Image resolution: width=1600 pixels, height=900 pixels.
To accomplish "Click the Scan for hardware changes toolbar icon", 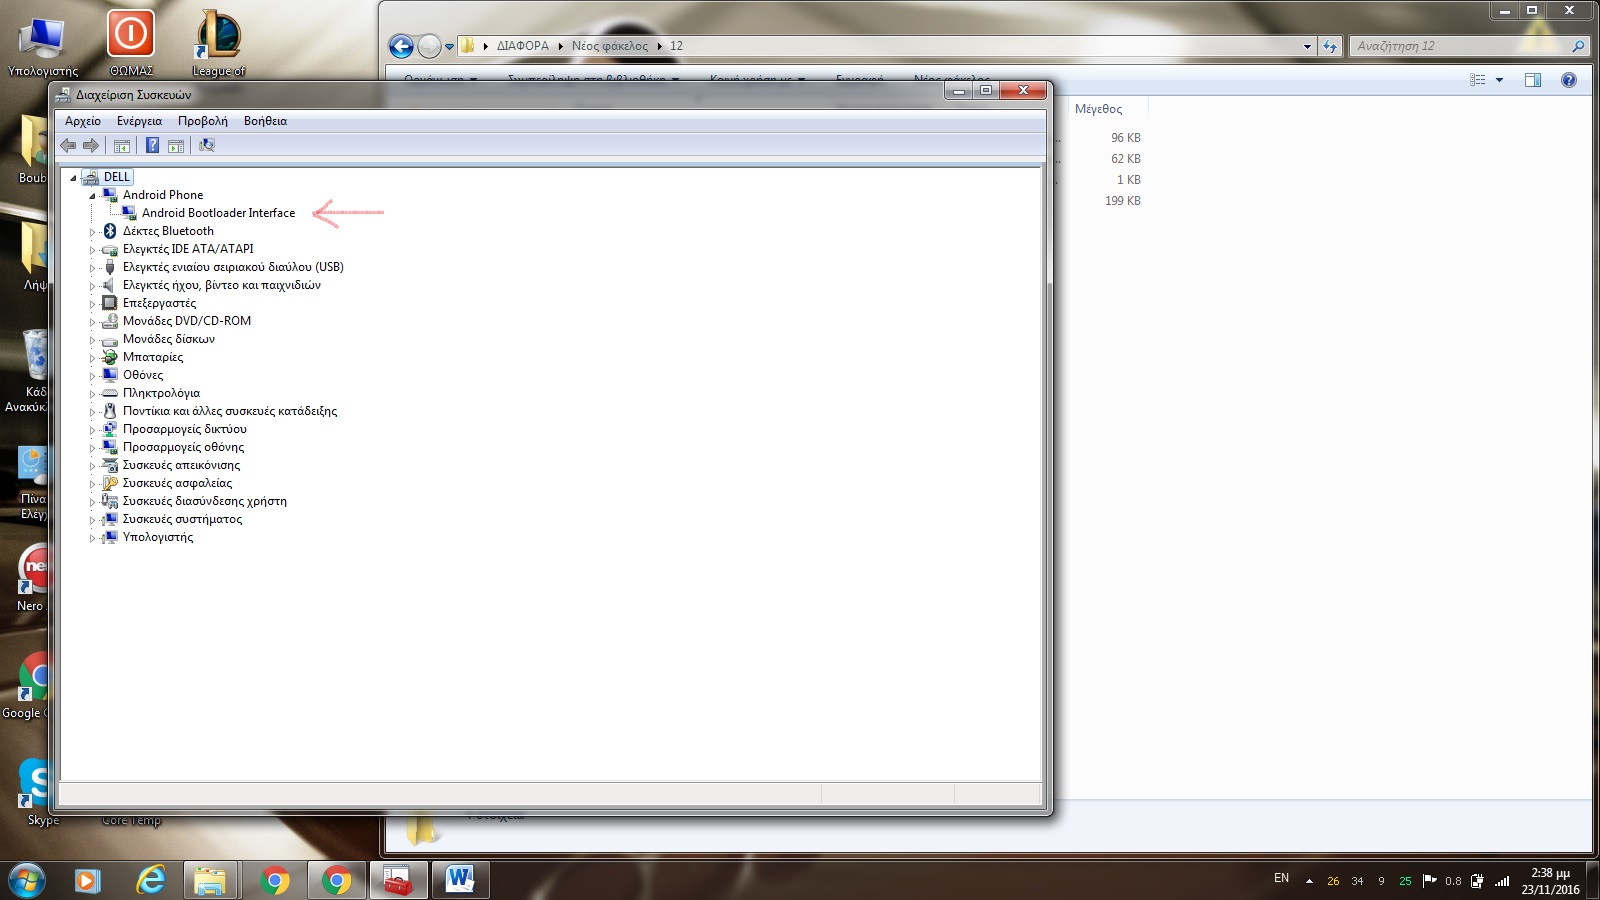I will pos(207,146).
